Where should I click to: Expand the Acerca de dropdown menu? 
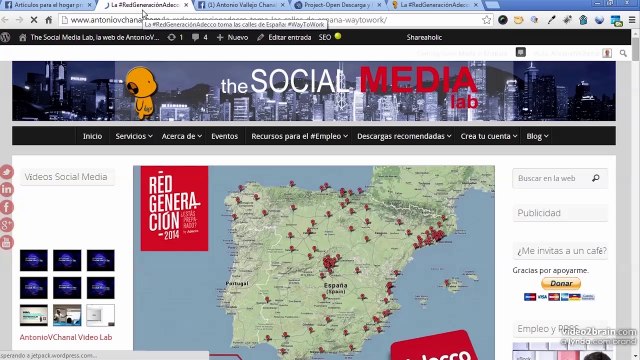click(x=182, y=136)
